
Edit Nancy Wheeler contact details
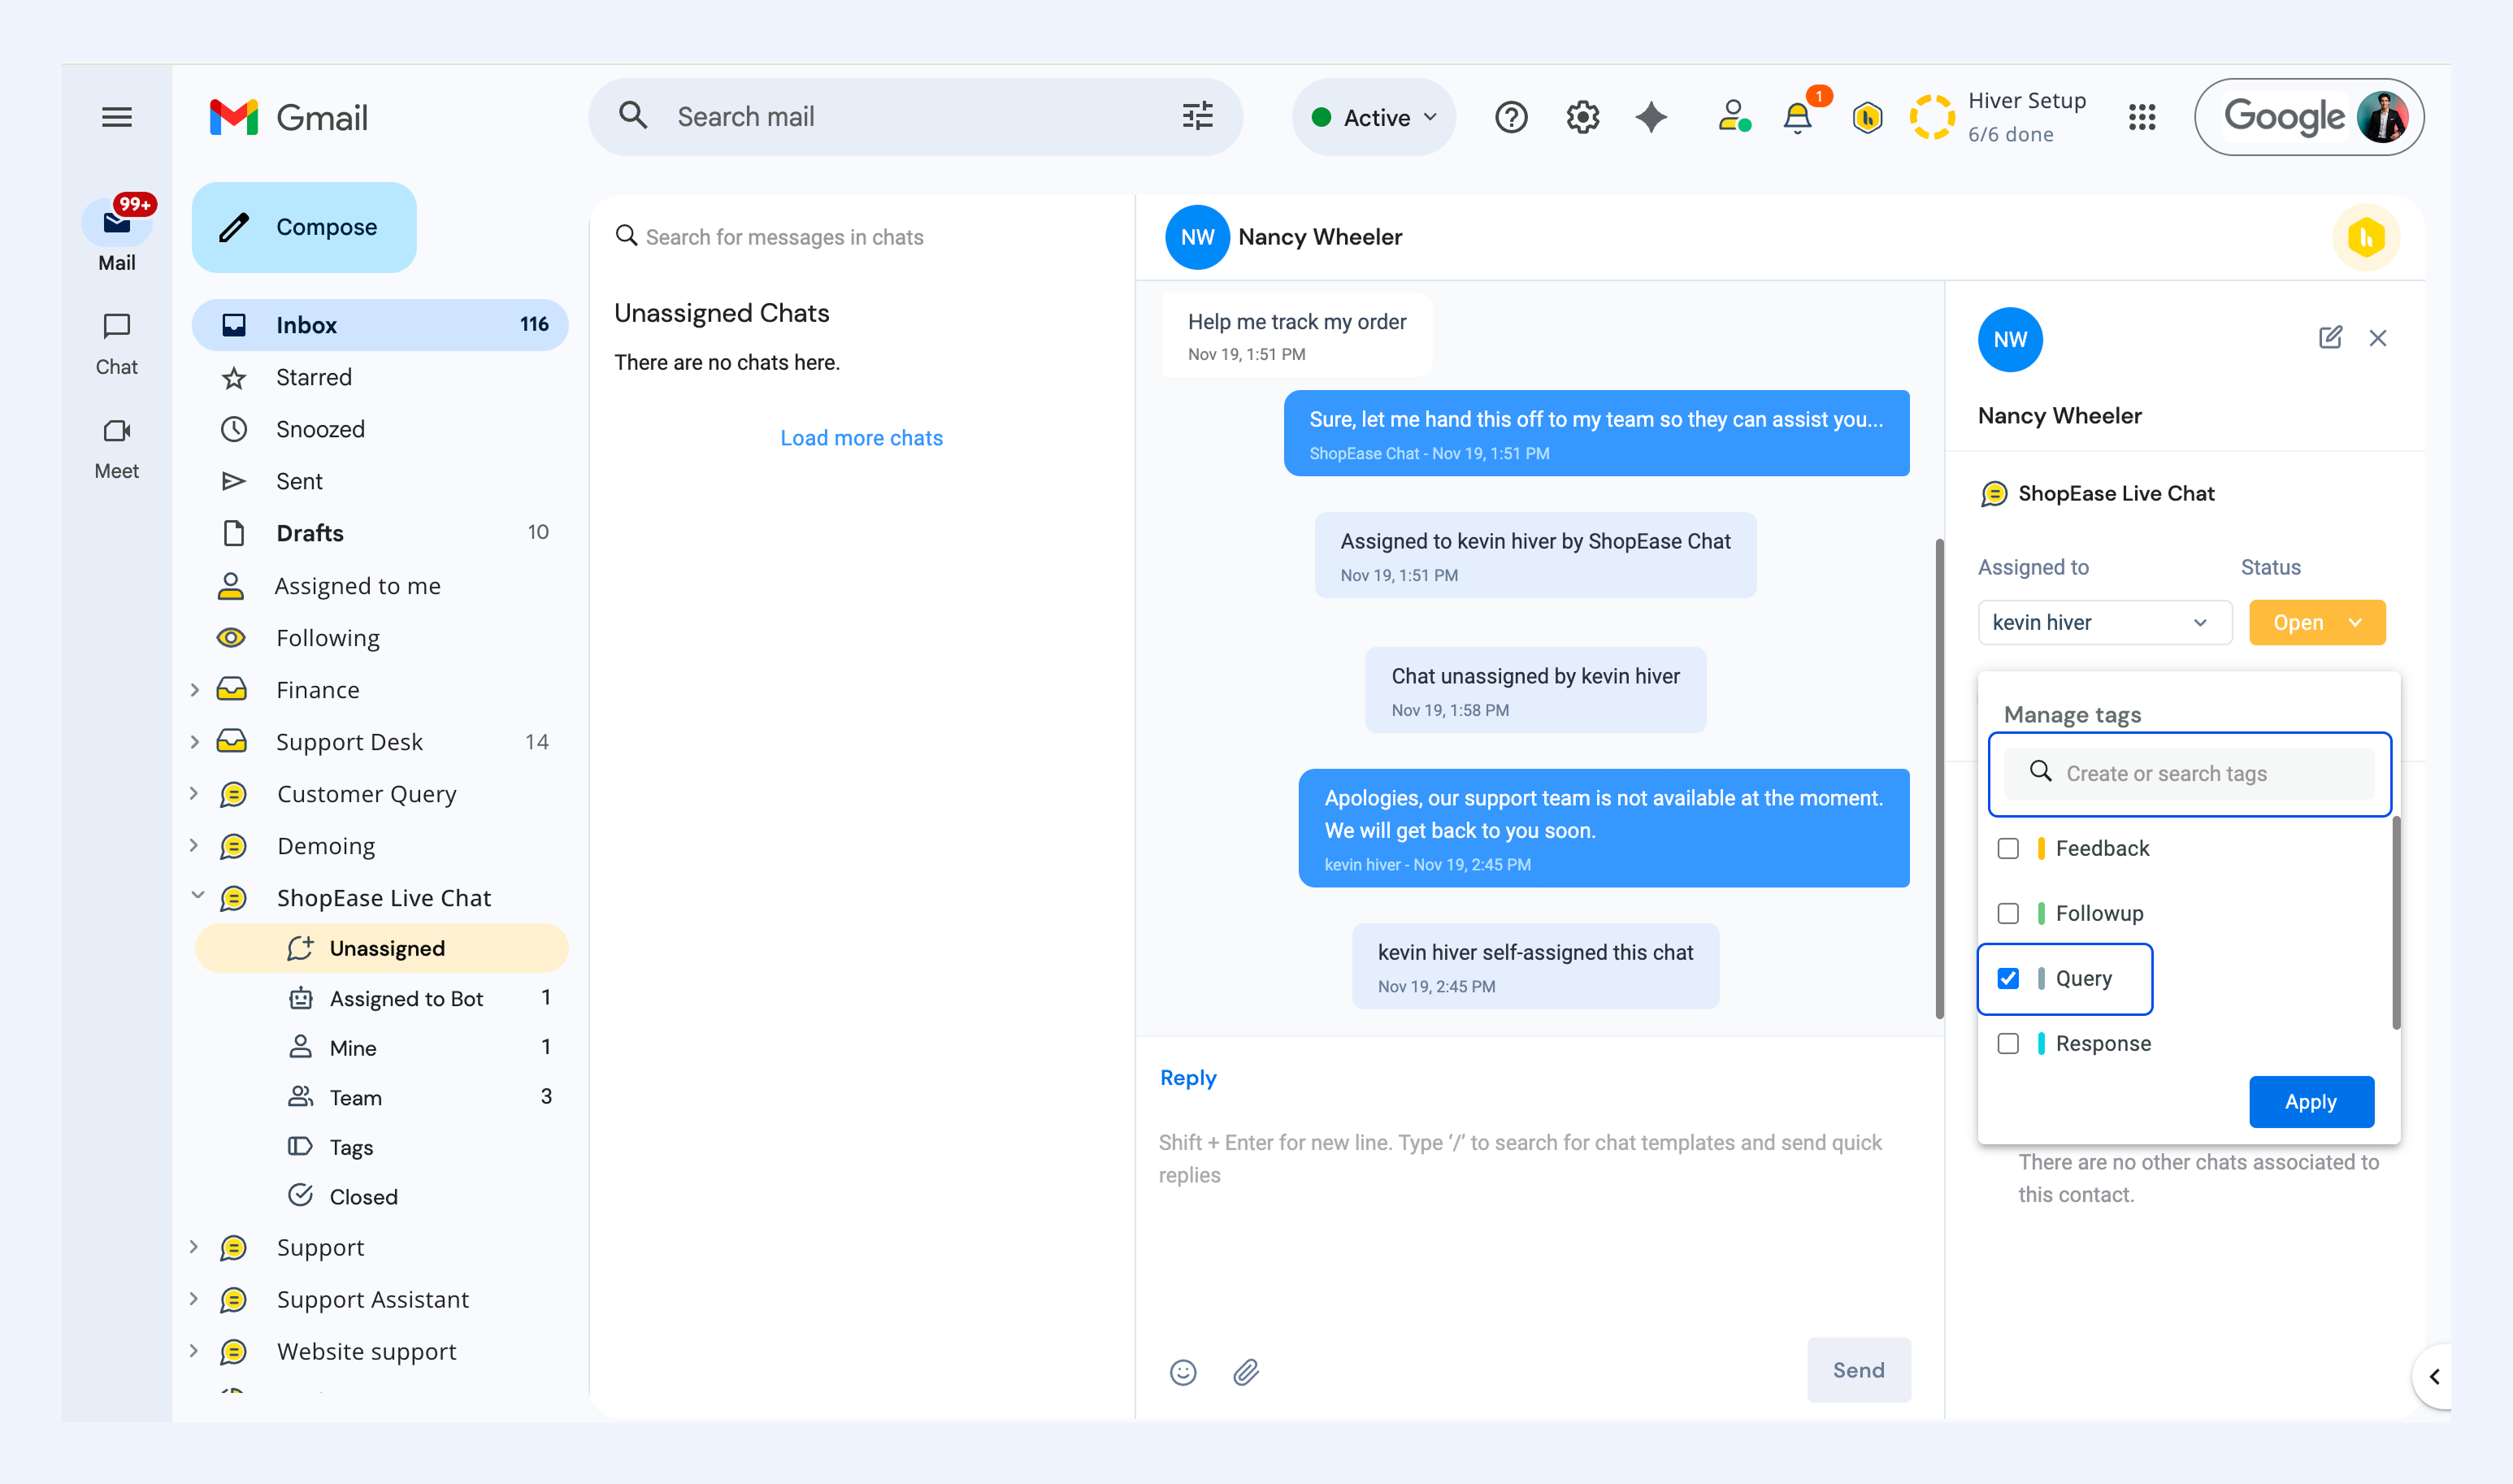[x=2330, y=338]
